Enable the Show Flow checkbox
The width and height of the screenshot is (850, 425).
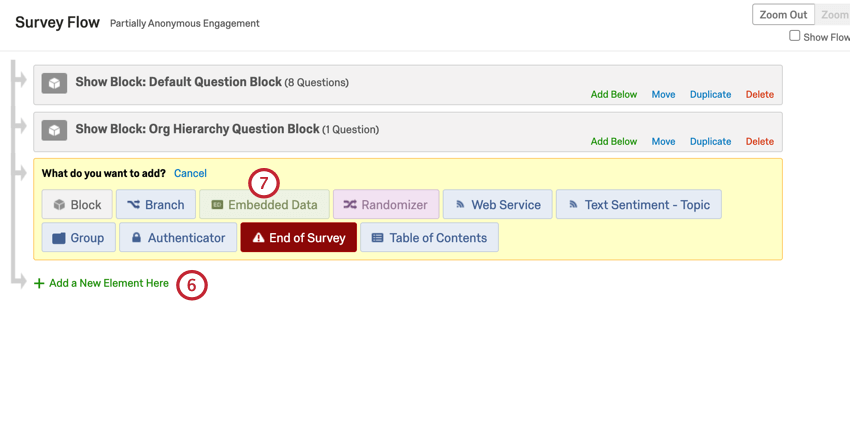coord(795,36)
